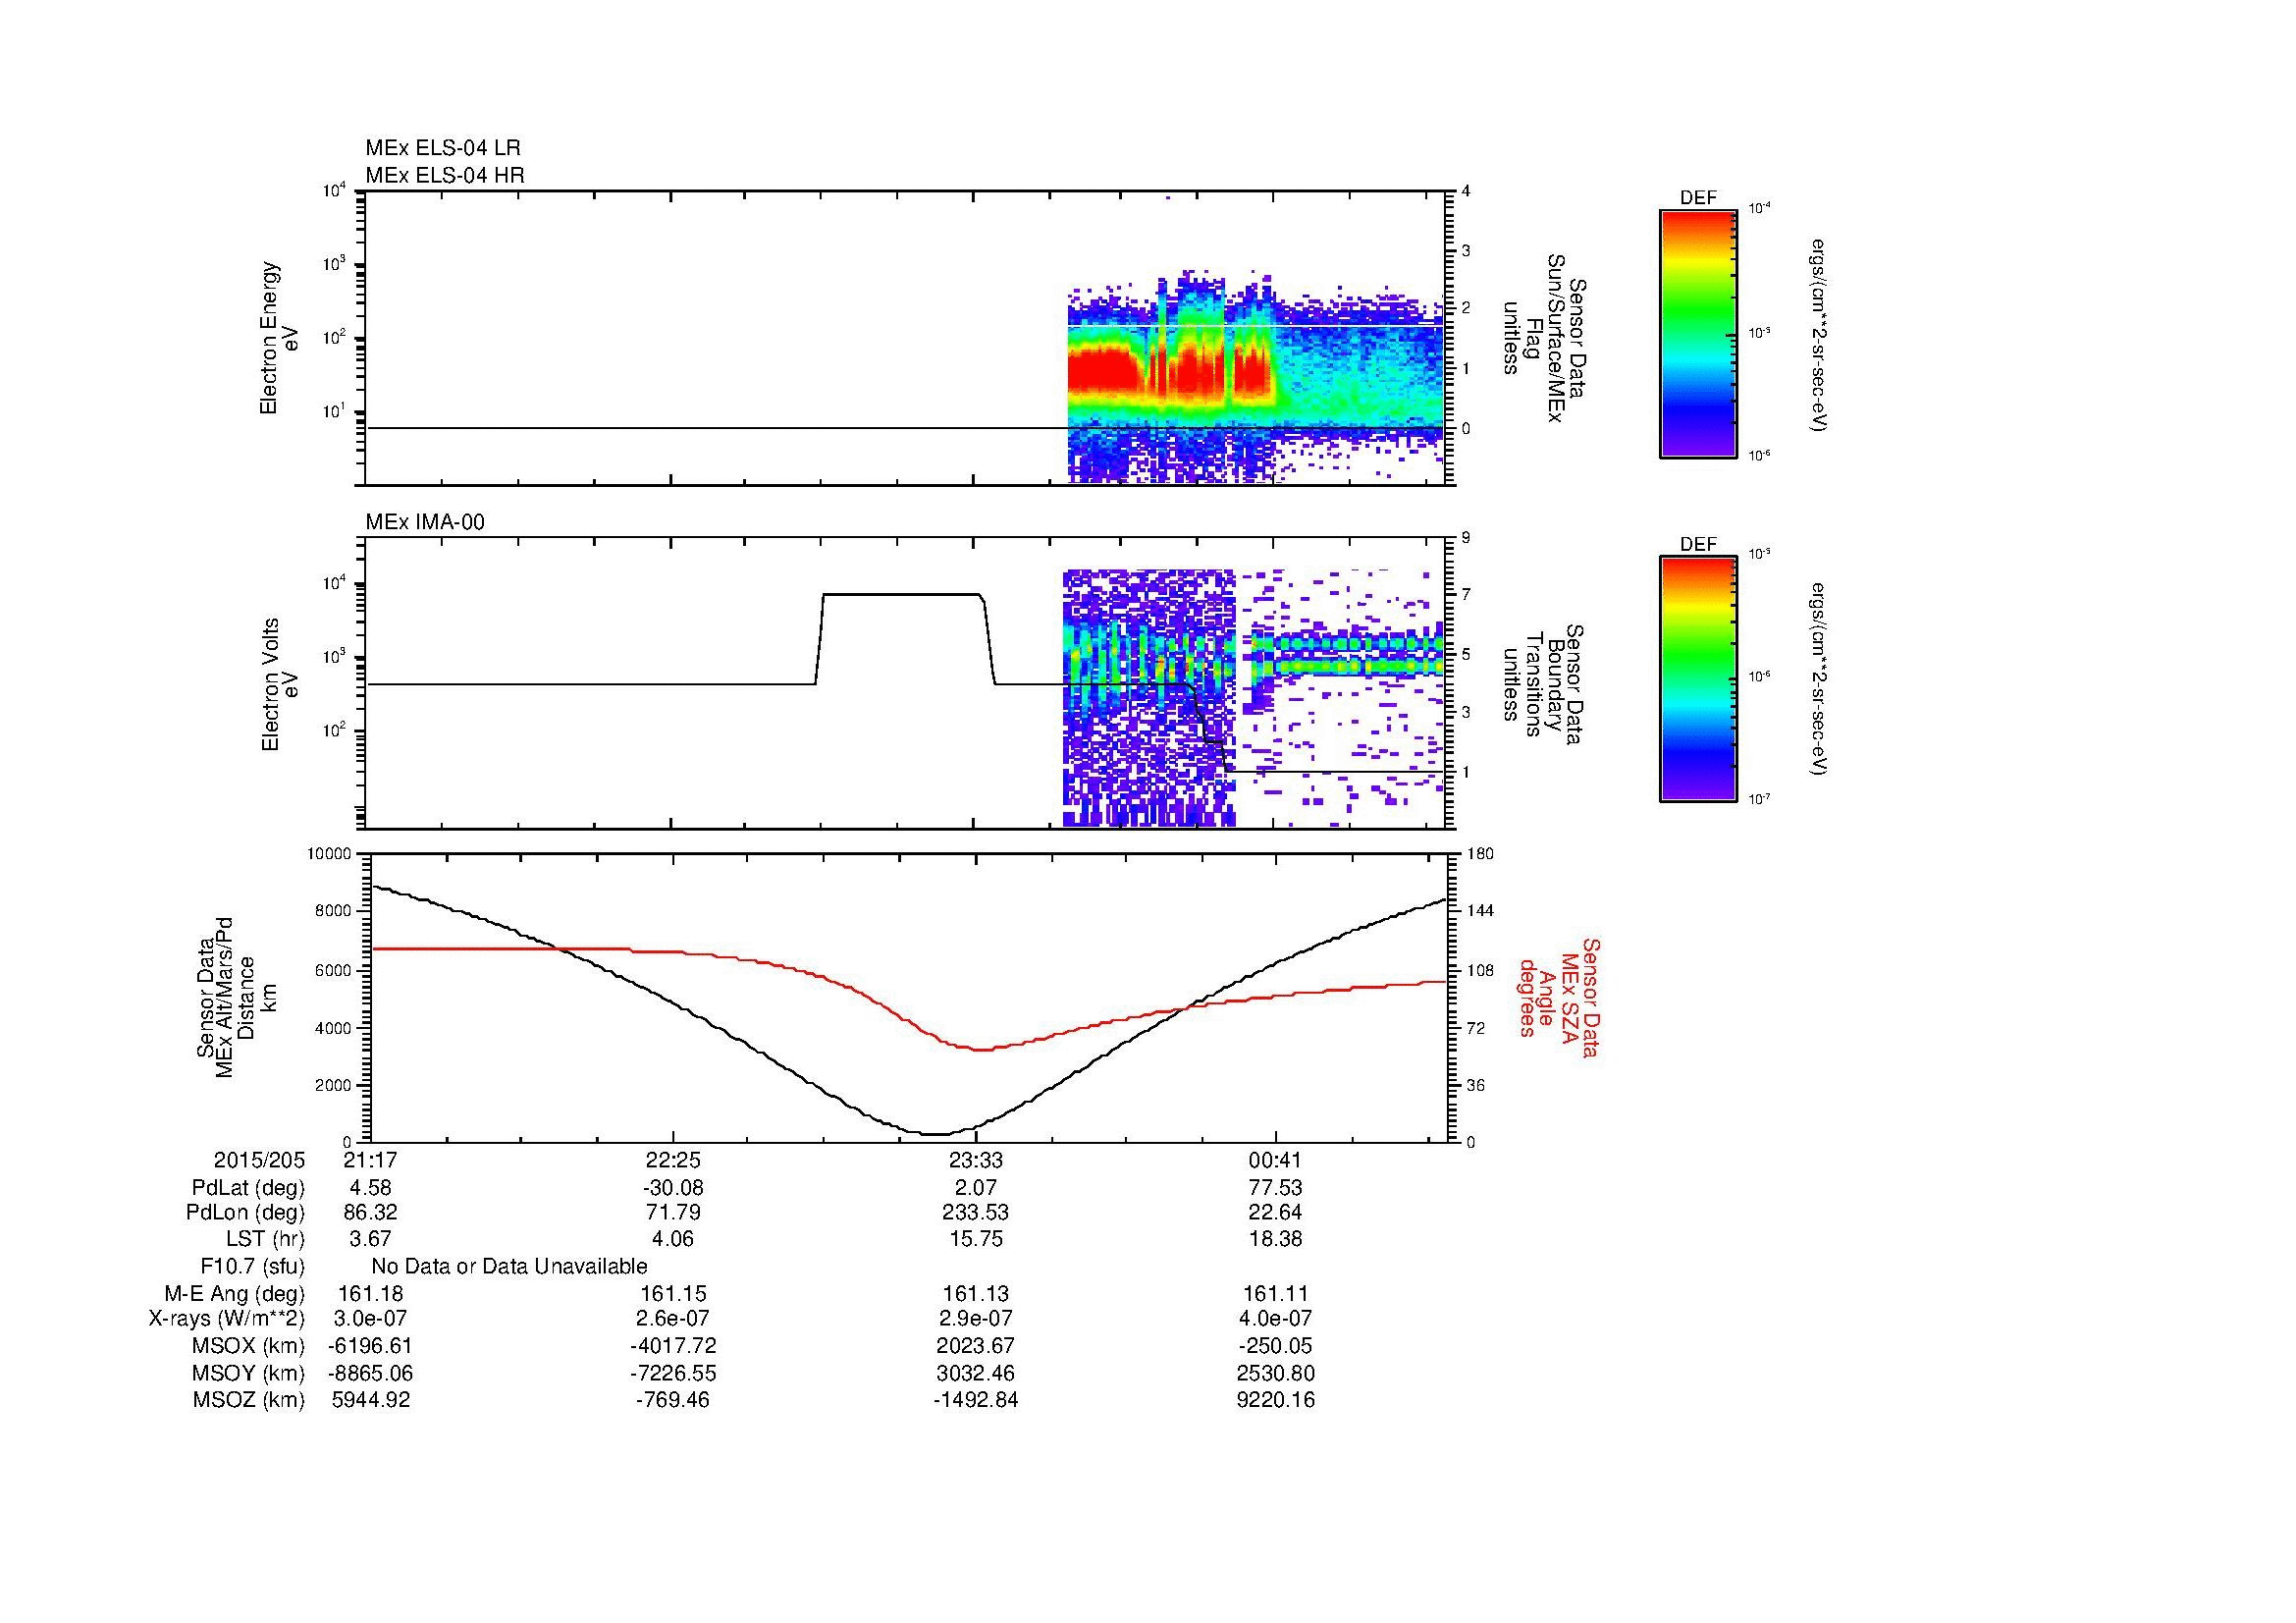Click the 'MEx ELS-04 HR' panel title

444,175
